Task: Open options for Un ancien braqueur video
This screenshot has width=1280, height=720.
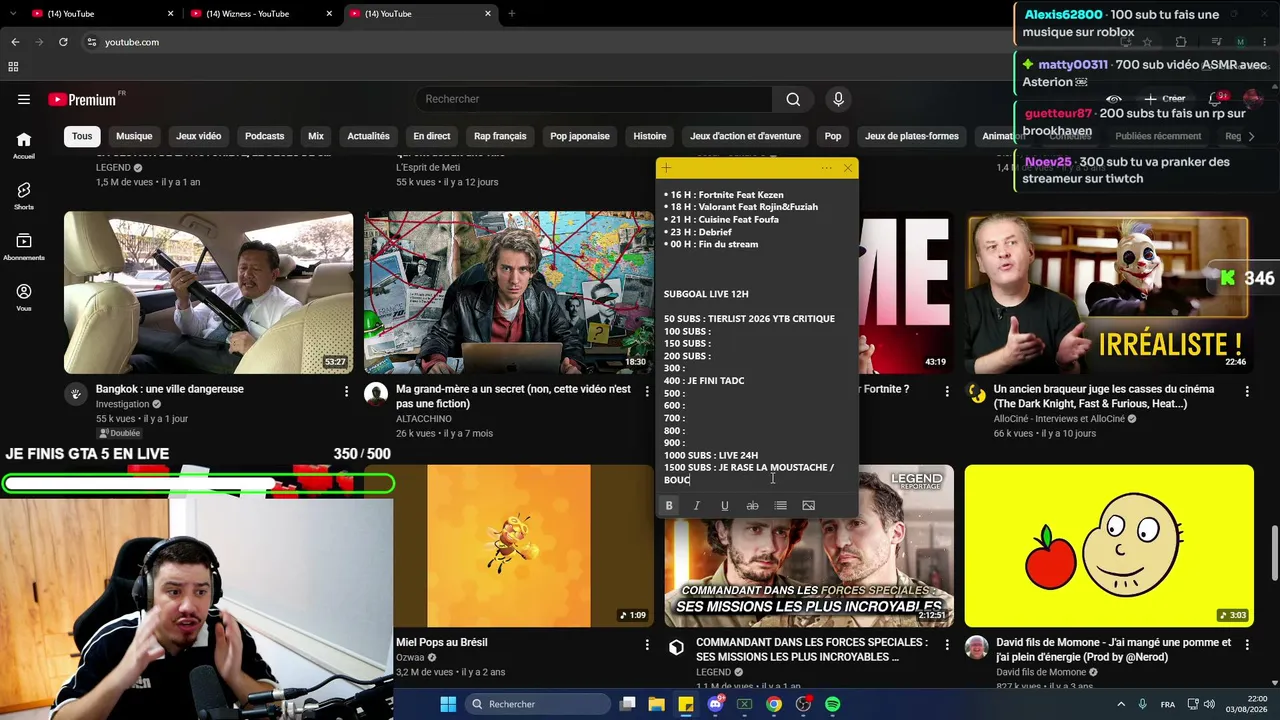Action: 1247,391
